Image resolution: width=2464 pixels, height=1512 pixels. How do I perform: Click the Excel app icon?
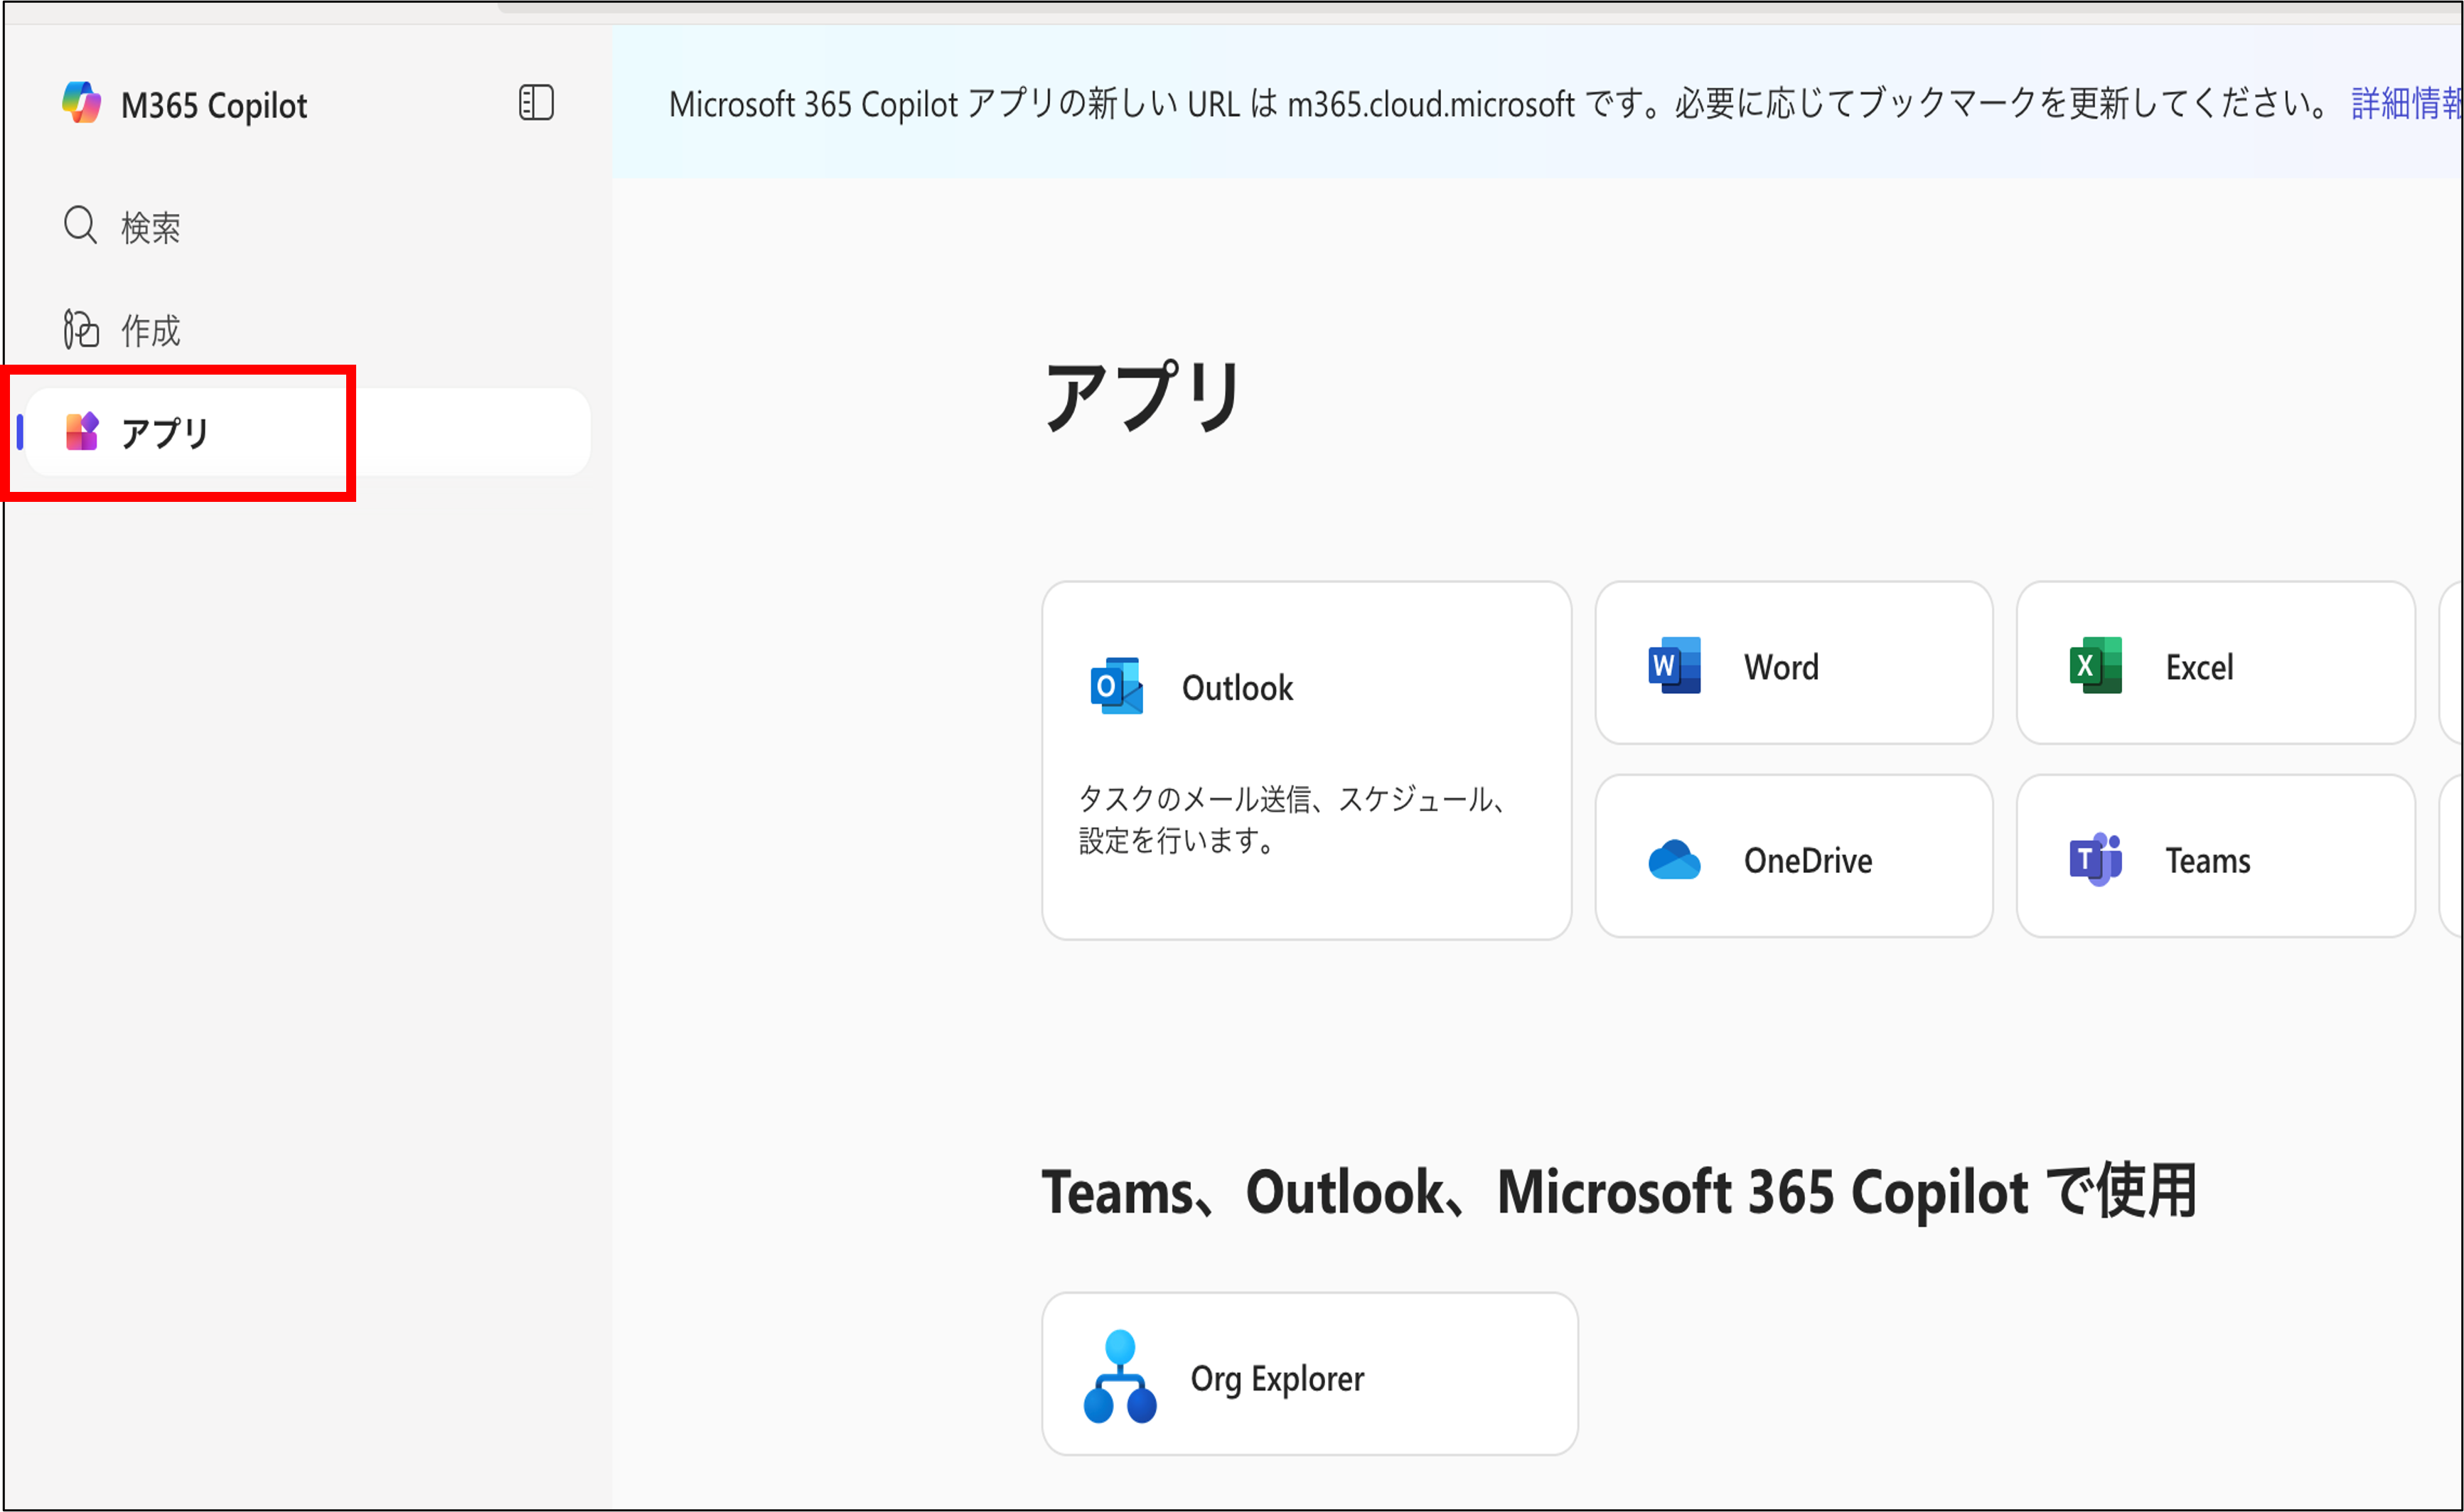tap(2095, 665)
